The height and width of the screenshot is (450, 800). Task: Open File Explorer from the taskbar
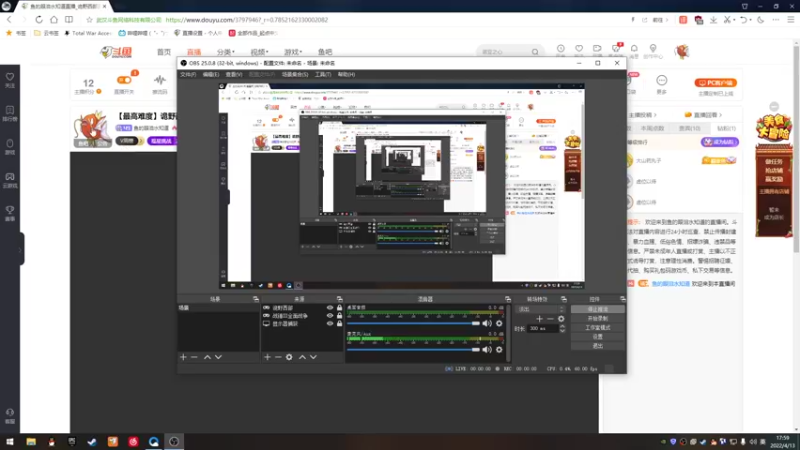(31, 442)
